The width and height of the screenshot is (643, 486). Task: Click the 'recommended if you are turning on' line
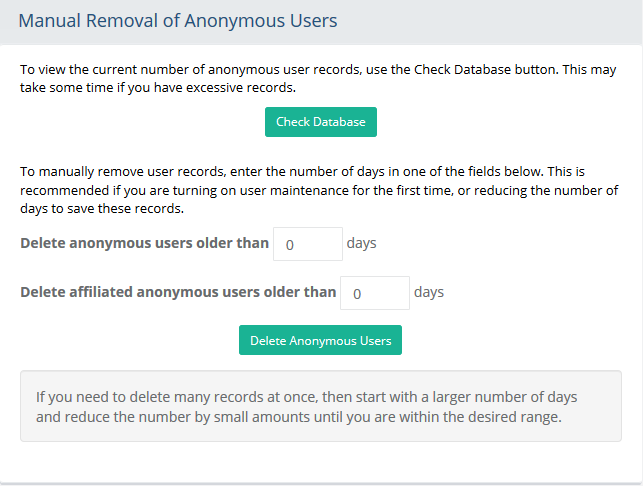pyautogui.click(x=200, y=190)
